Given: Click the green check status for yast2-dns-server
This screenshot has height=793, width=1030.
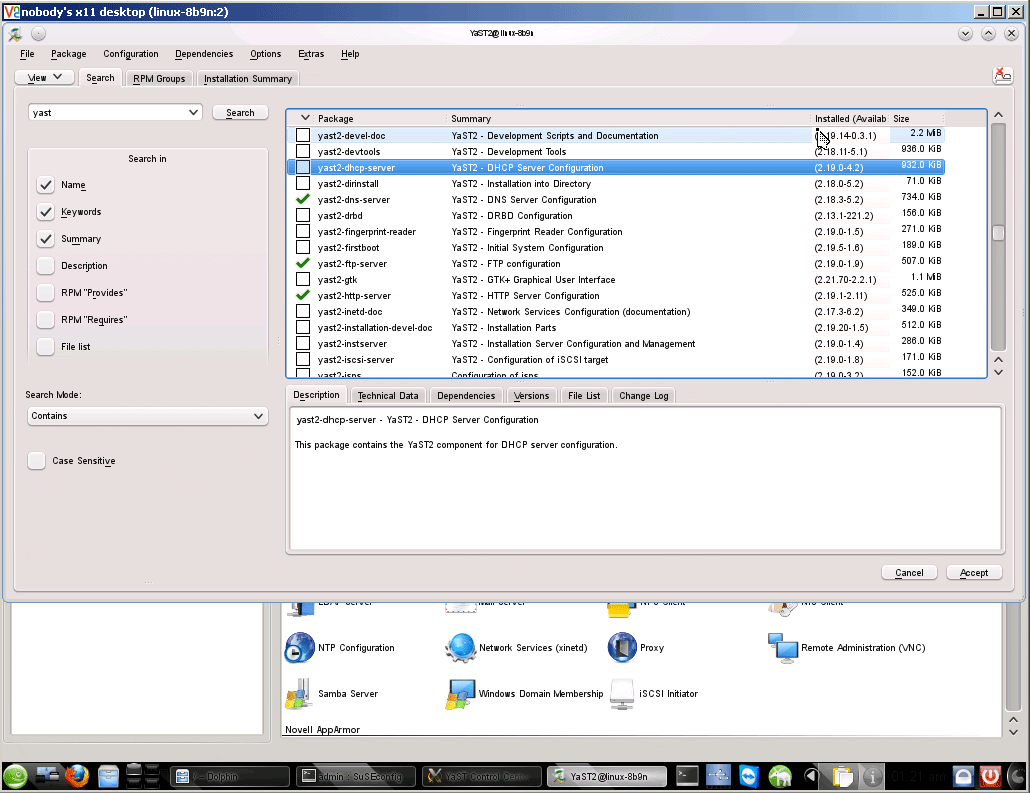Looking at the screenshot, I should (303, 199).
